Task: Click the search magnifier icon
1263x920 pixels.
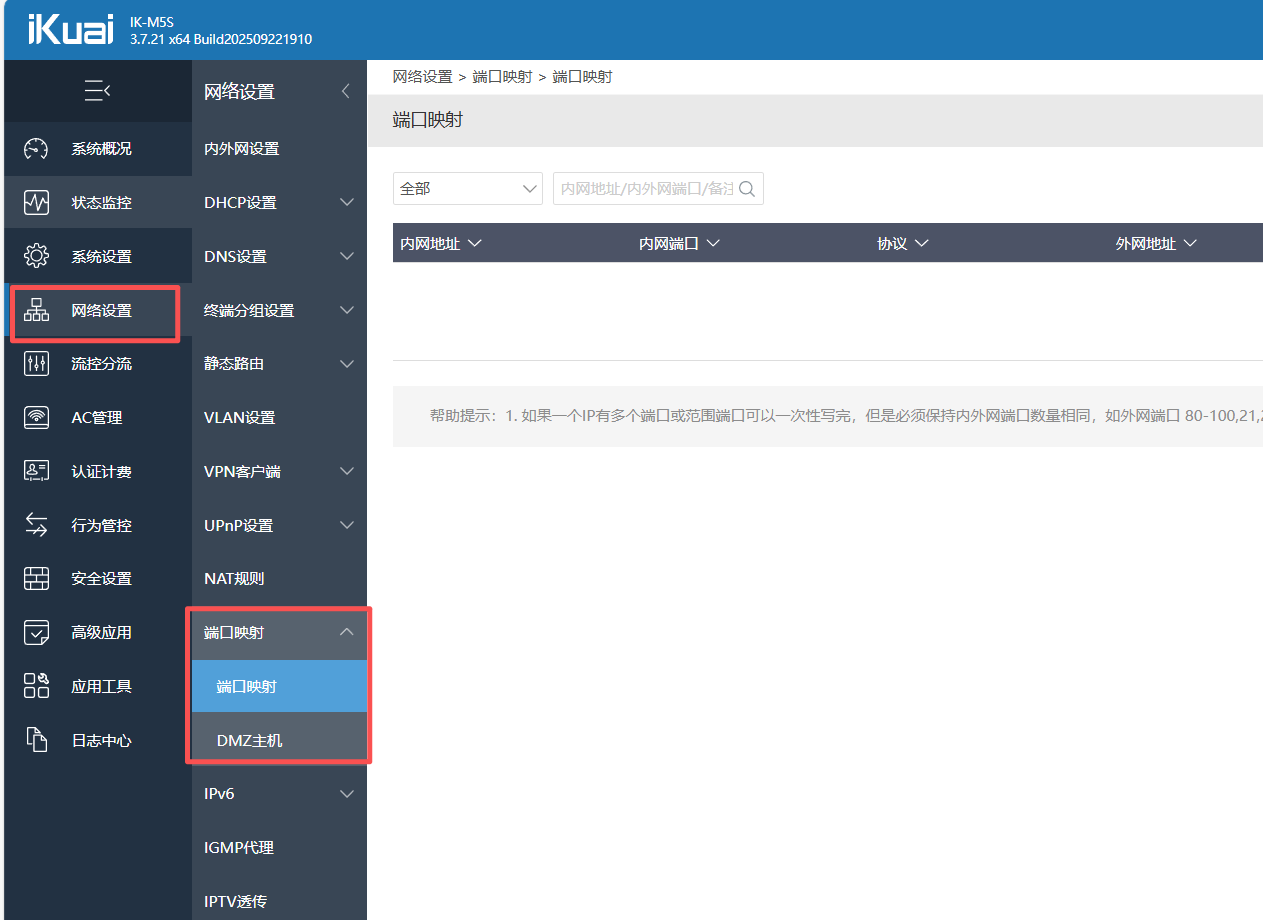Action: point(747,189)
